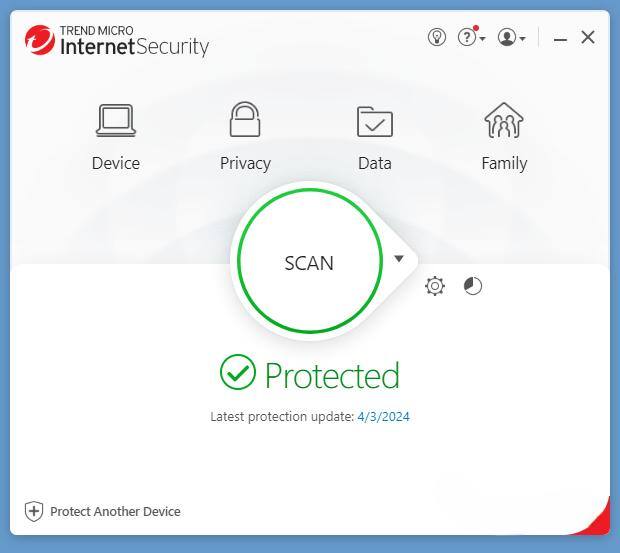Click the Protect Another Device link
This screenshot has width=620, height=553.
[x=115, y=511]
